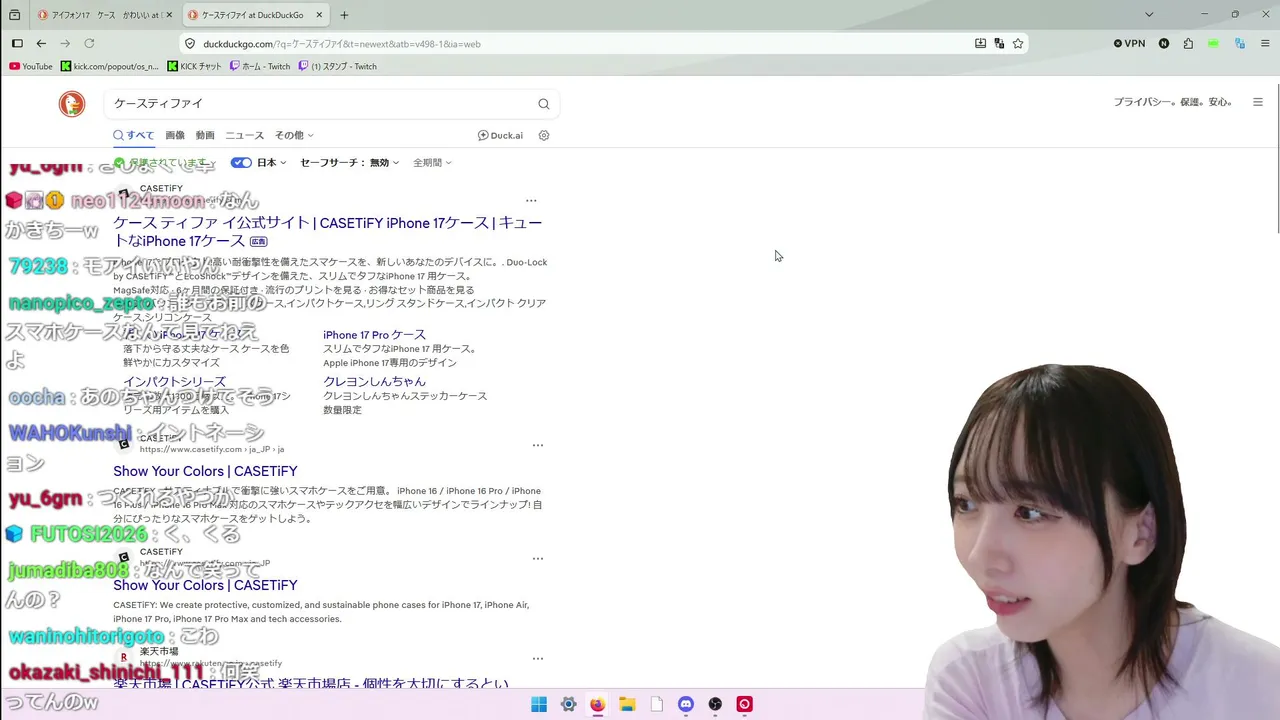
Task: Open the ケースティファイ公式サイト ad result title
Action: click(x=328, y=232)
